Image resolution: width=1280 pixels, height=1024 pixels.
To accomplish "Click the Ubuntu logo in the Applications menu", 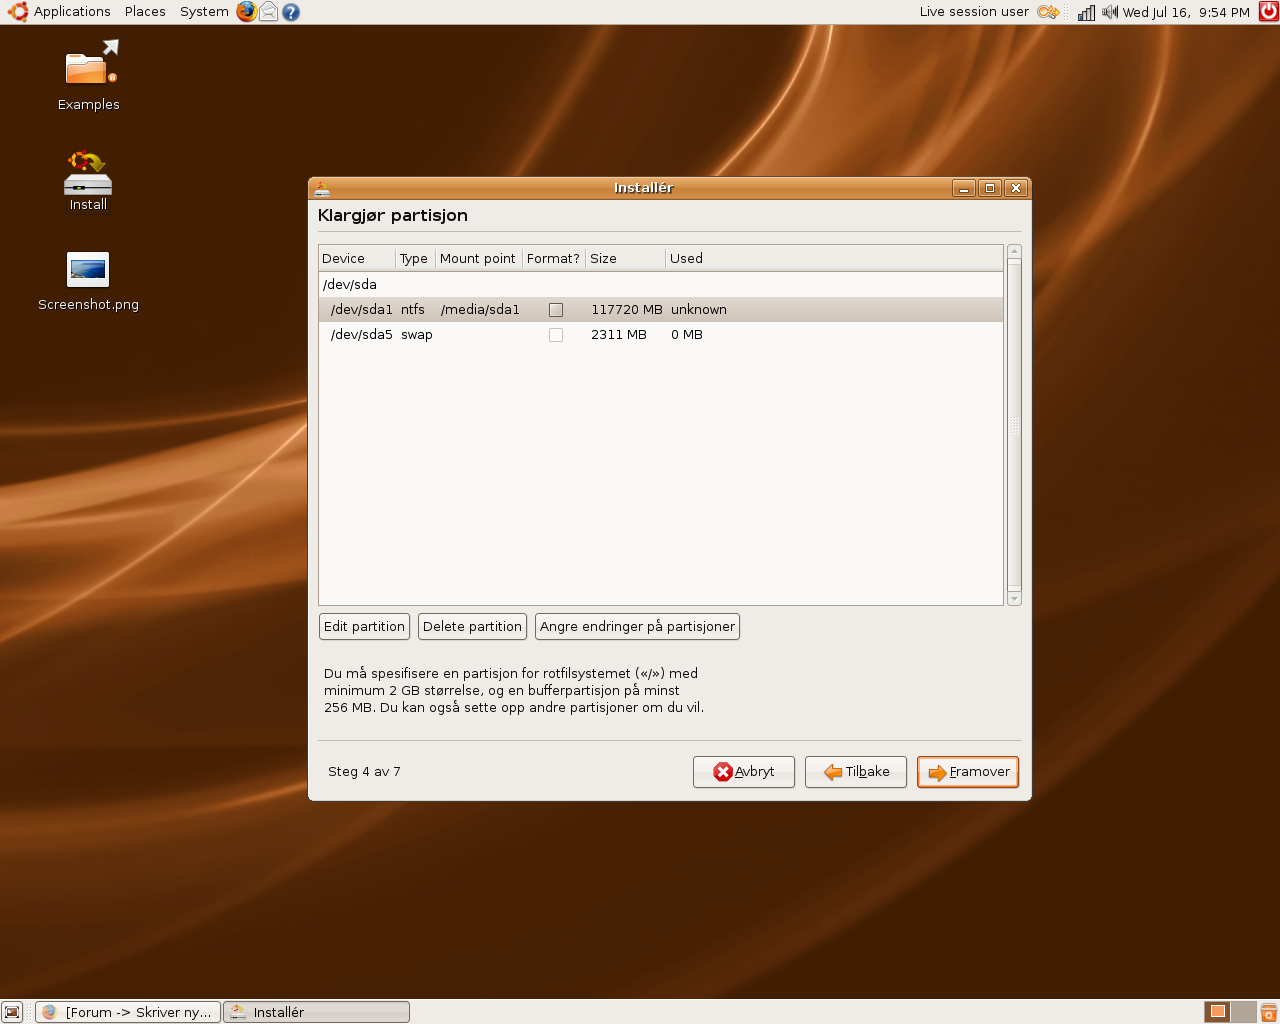I will click(x=17, y=12).
